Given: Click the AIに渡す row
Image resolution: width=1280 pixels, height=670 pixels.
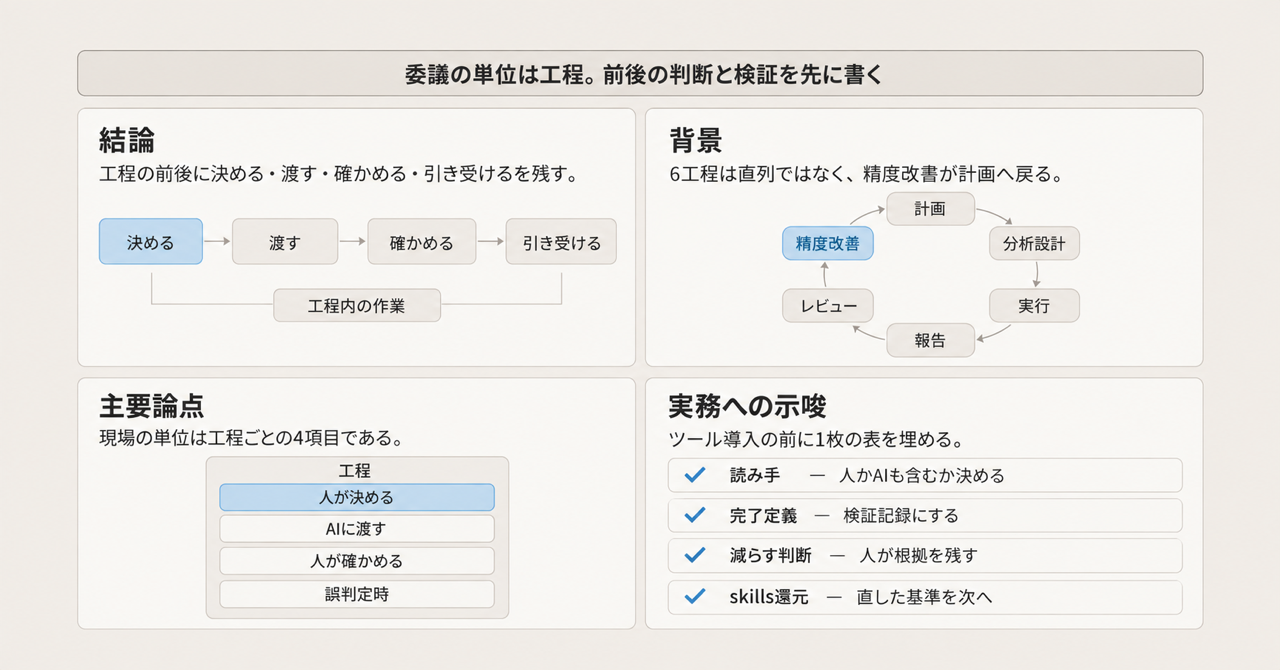Looking at the screenshot, I should click(357, 529).
